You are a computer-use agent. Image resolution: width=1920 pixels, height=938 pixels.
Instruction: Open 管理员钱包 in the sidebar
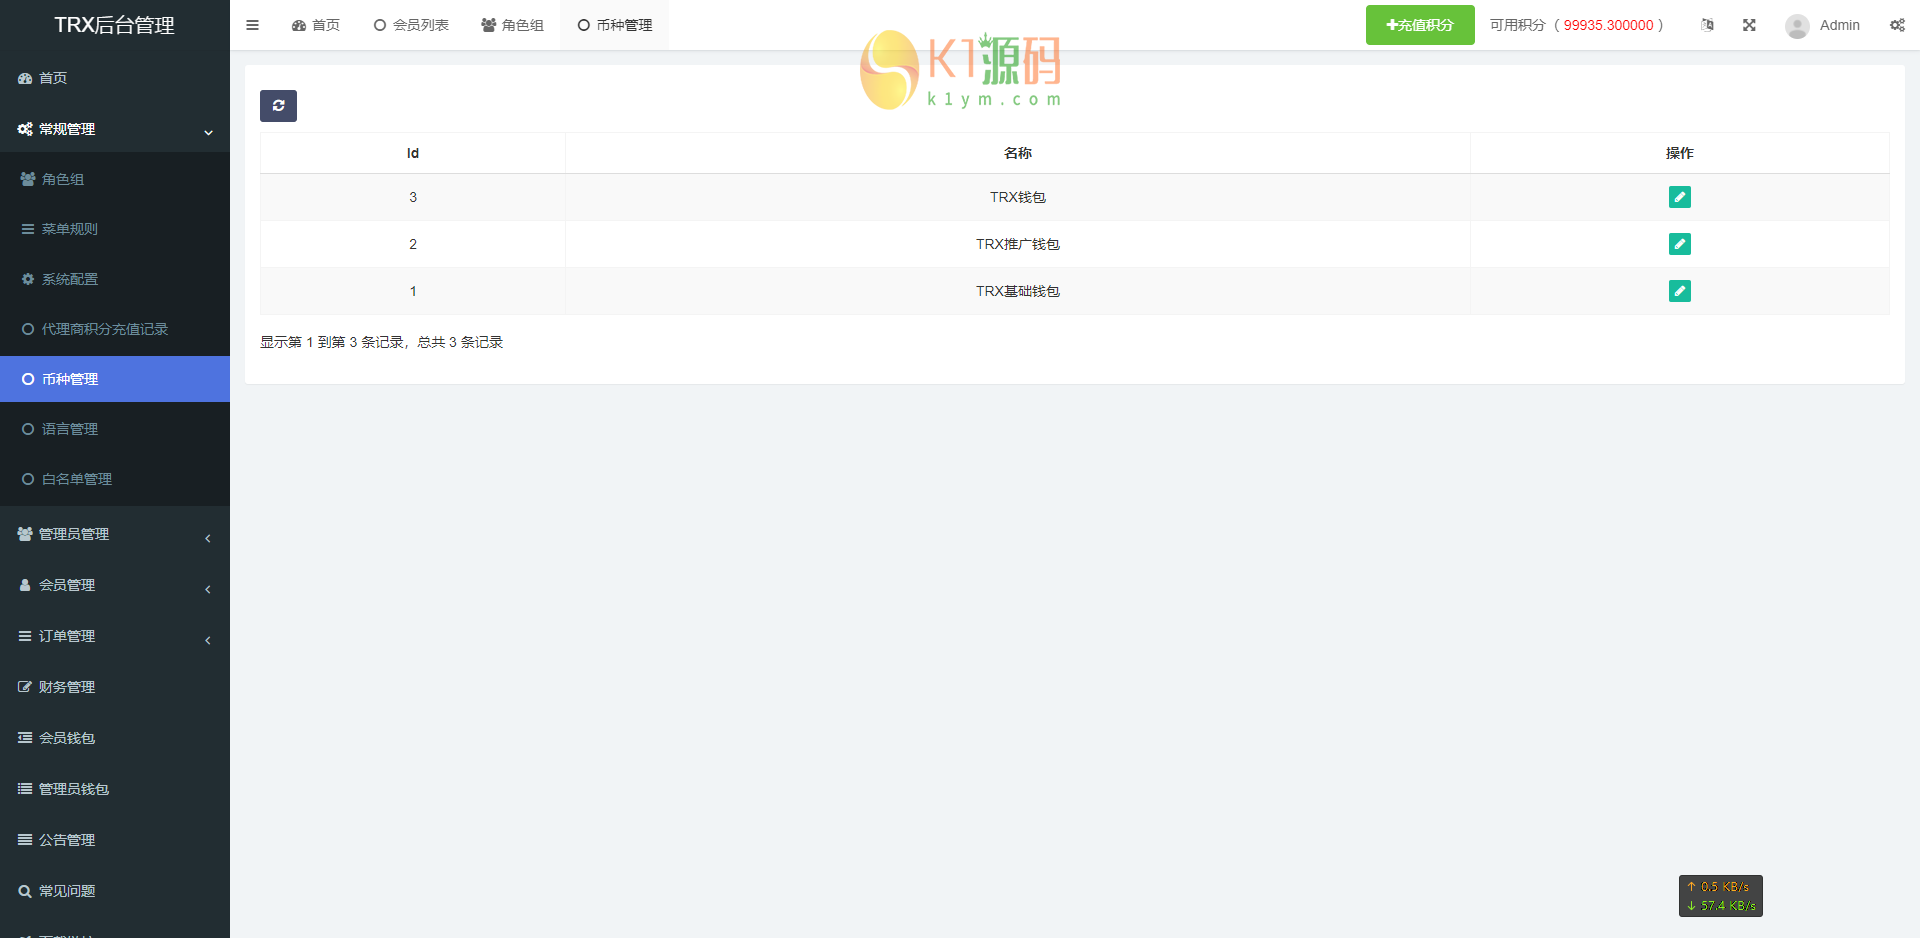115,789
